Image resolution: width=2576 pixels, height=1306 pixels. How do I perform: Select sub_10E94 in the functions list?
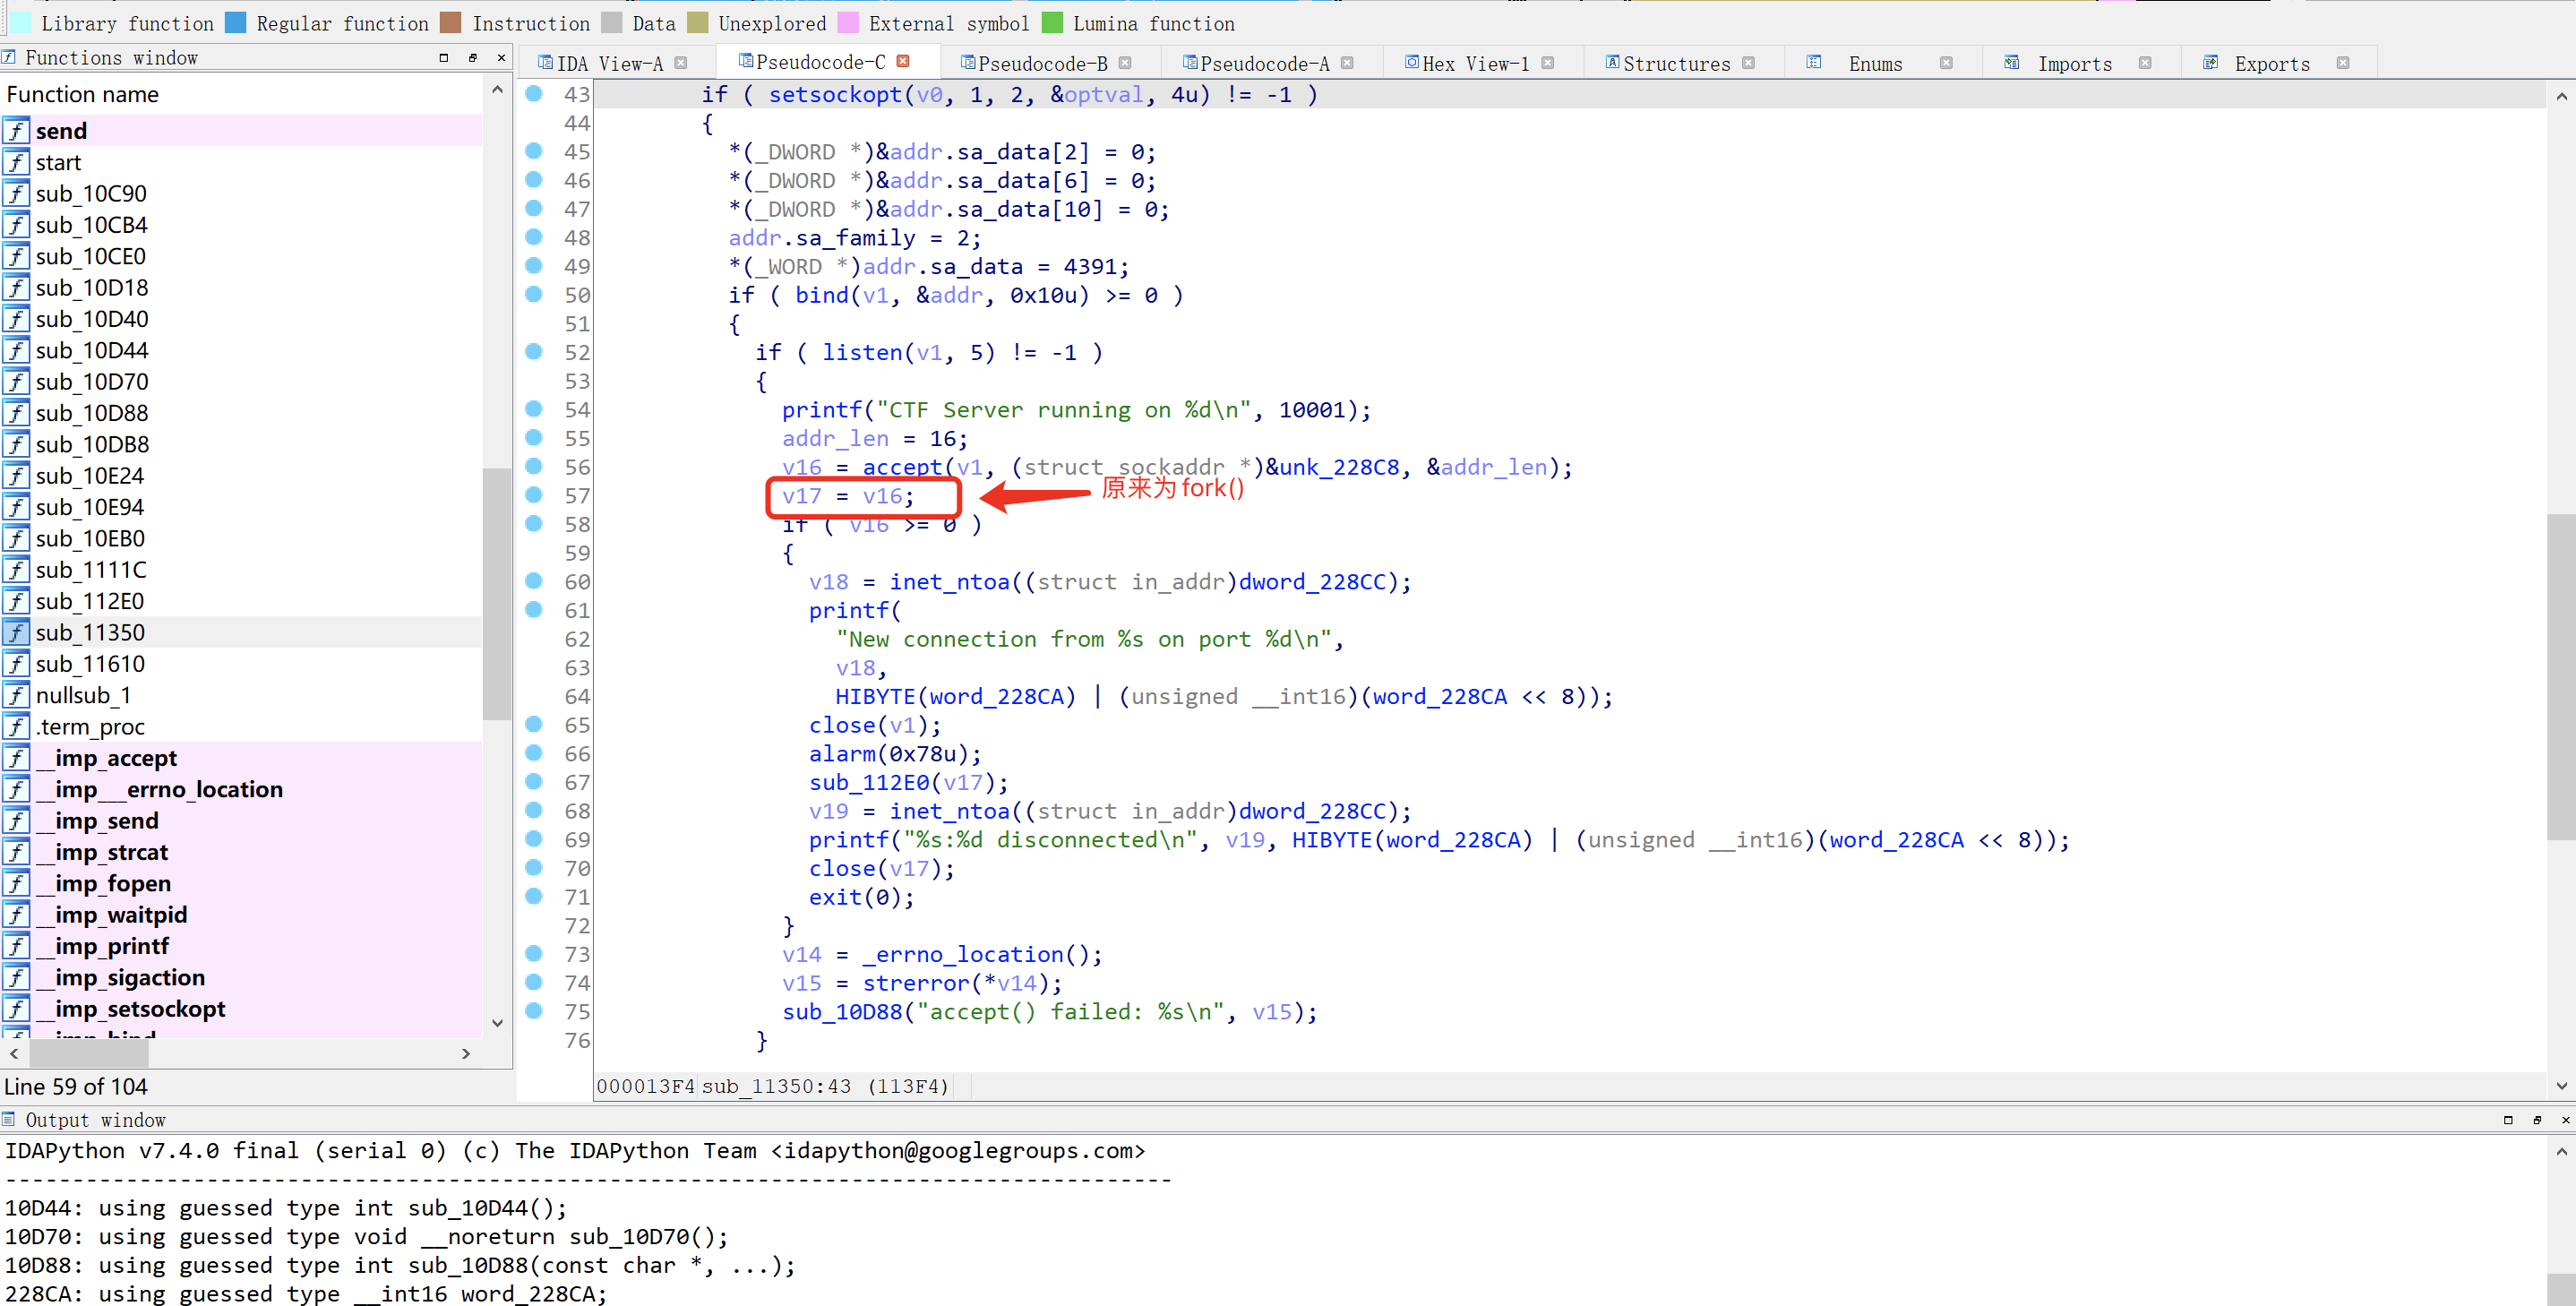point(241,507)
